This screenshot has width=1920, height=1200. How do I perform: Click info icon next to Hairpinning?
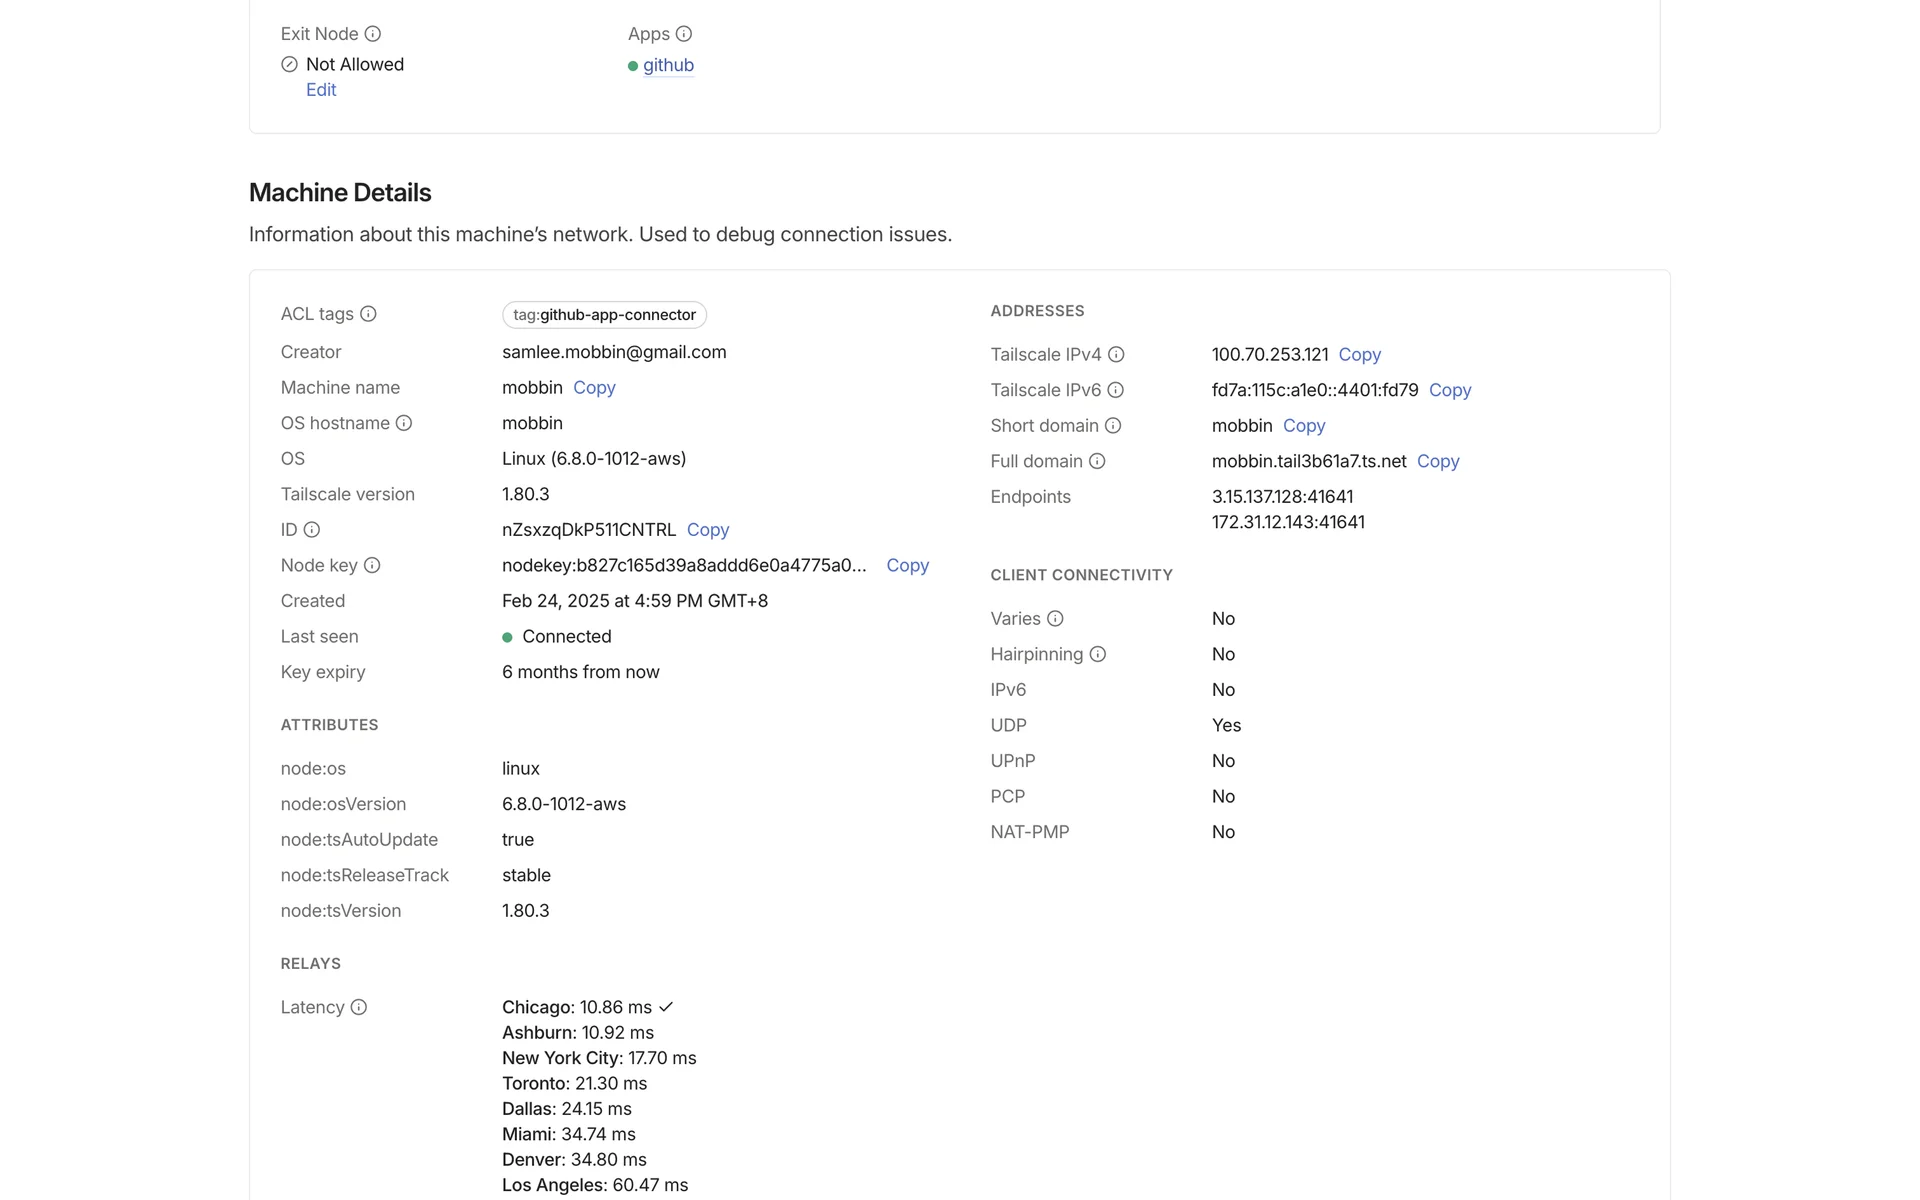(x=1097, y=654)
